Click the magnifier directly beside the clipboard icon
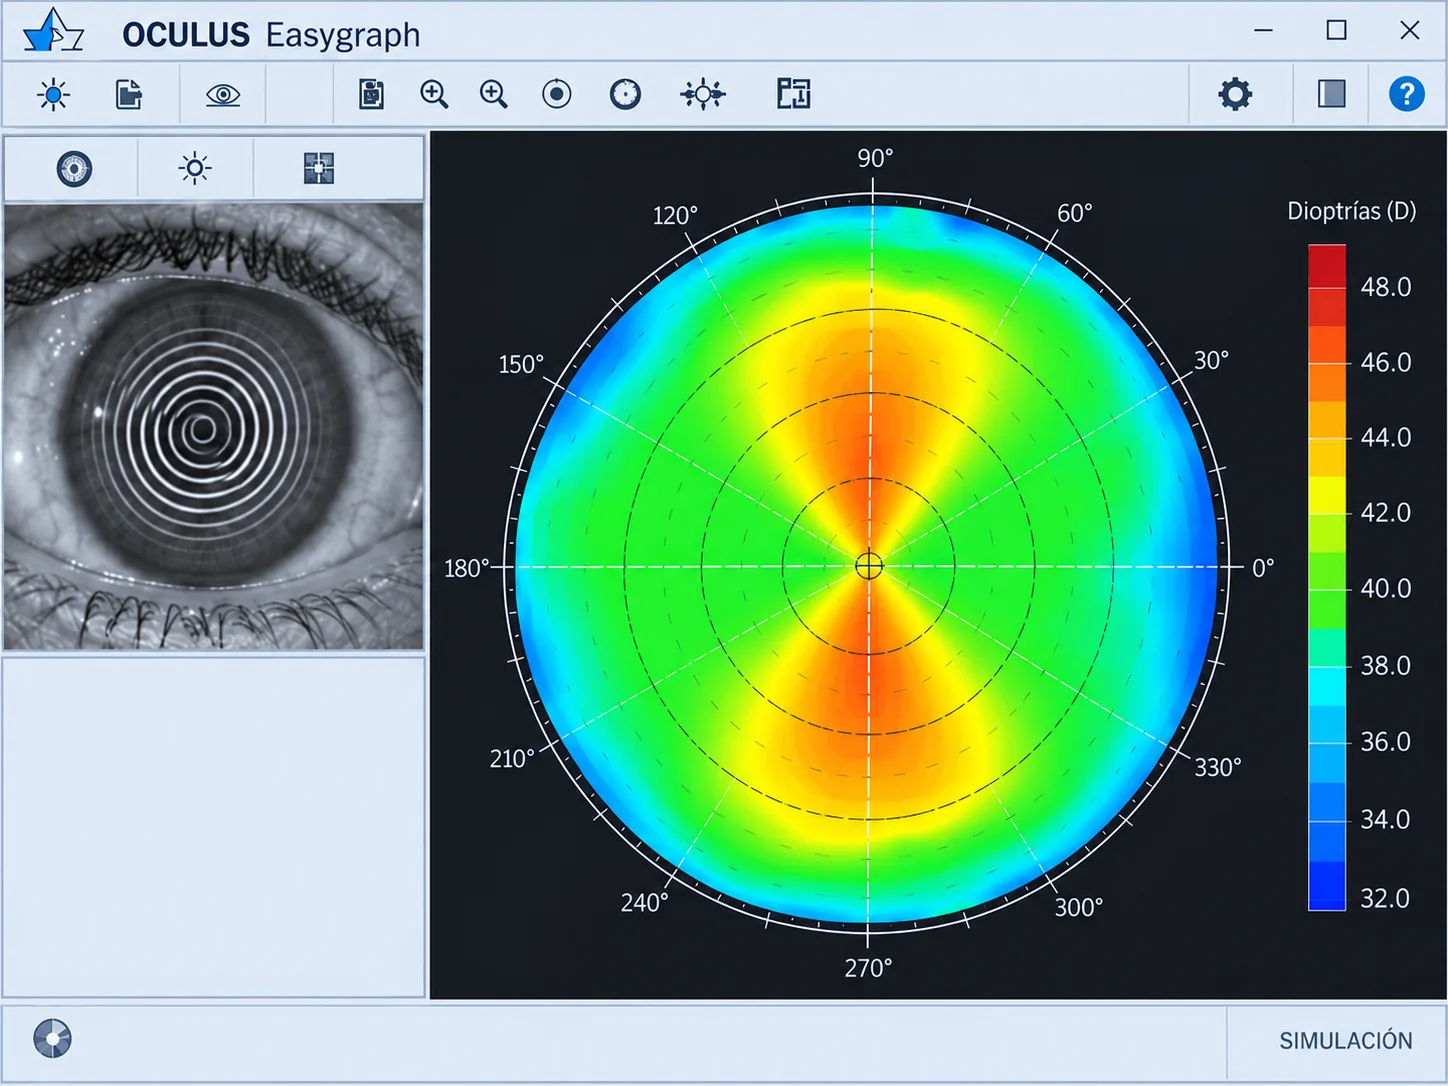Screen dimensions: 1448x1086 (x=434, y=94)
